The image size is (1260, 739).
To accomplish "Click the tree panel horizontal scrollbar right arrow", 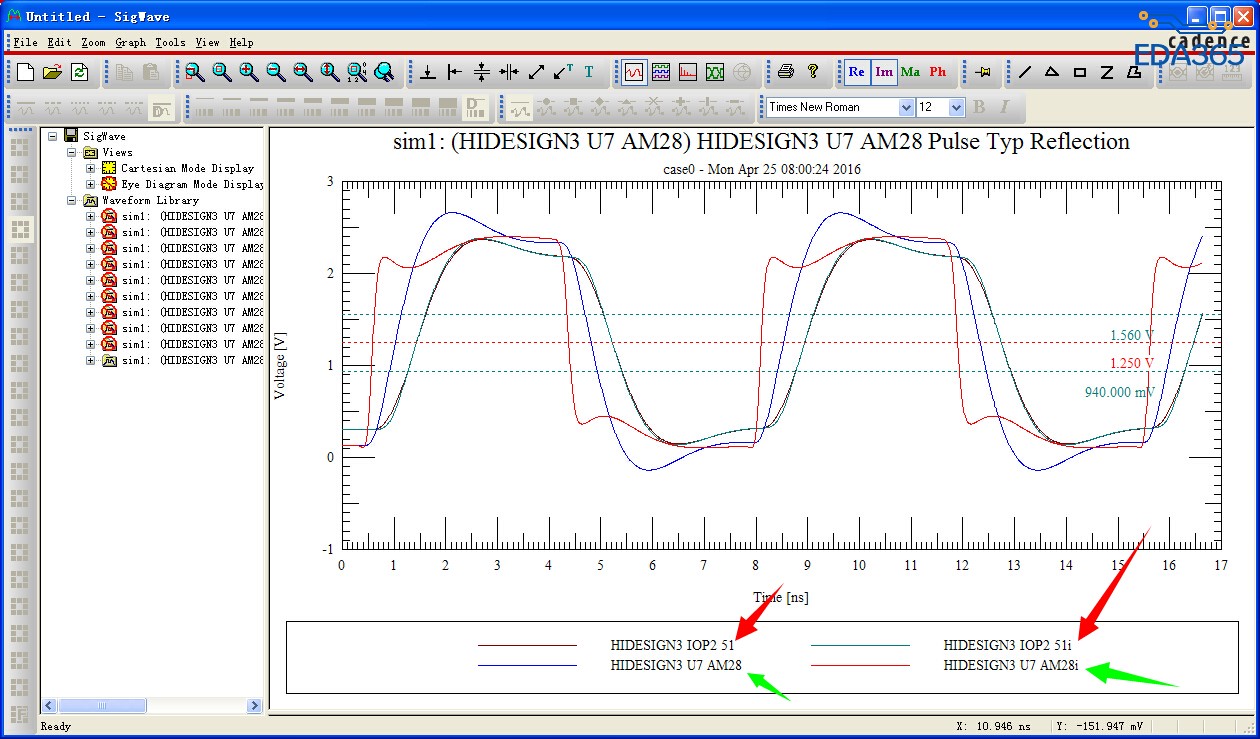I will [x=254, y=706].
